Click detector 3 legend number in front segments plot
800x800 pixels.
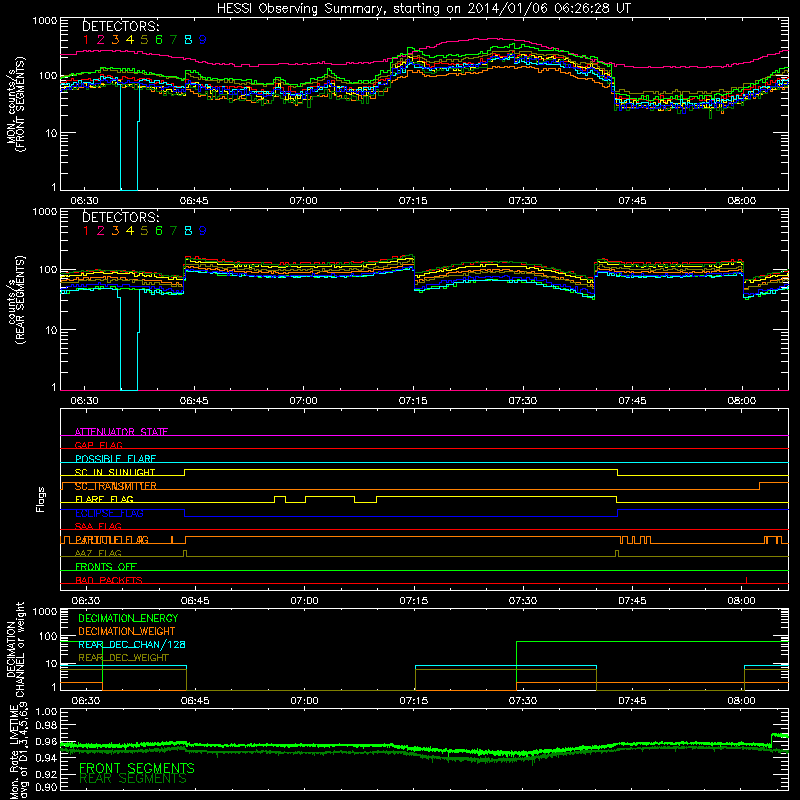tap(115, 40)
